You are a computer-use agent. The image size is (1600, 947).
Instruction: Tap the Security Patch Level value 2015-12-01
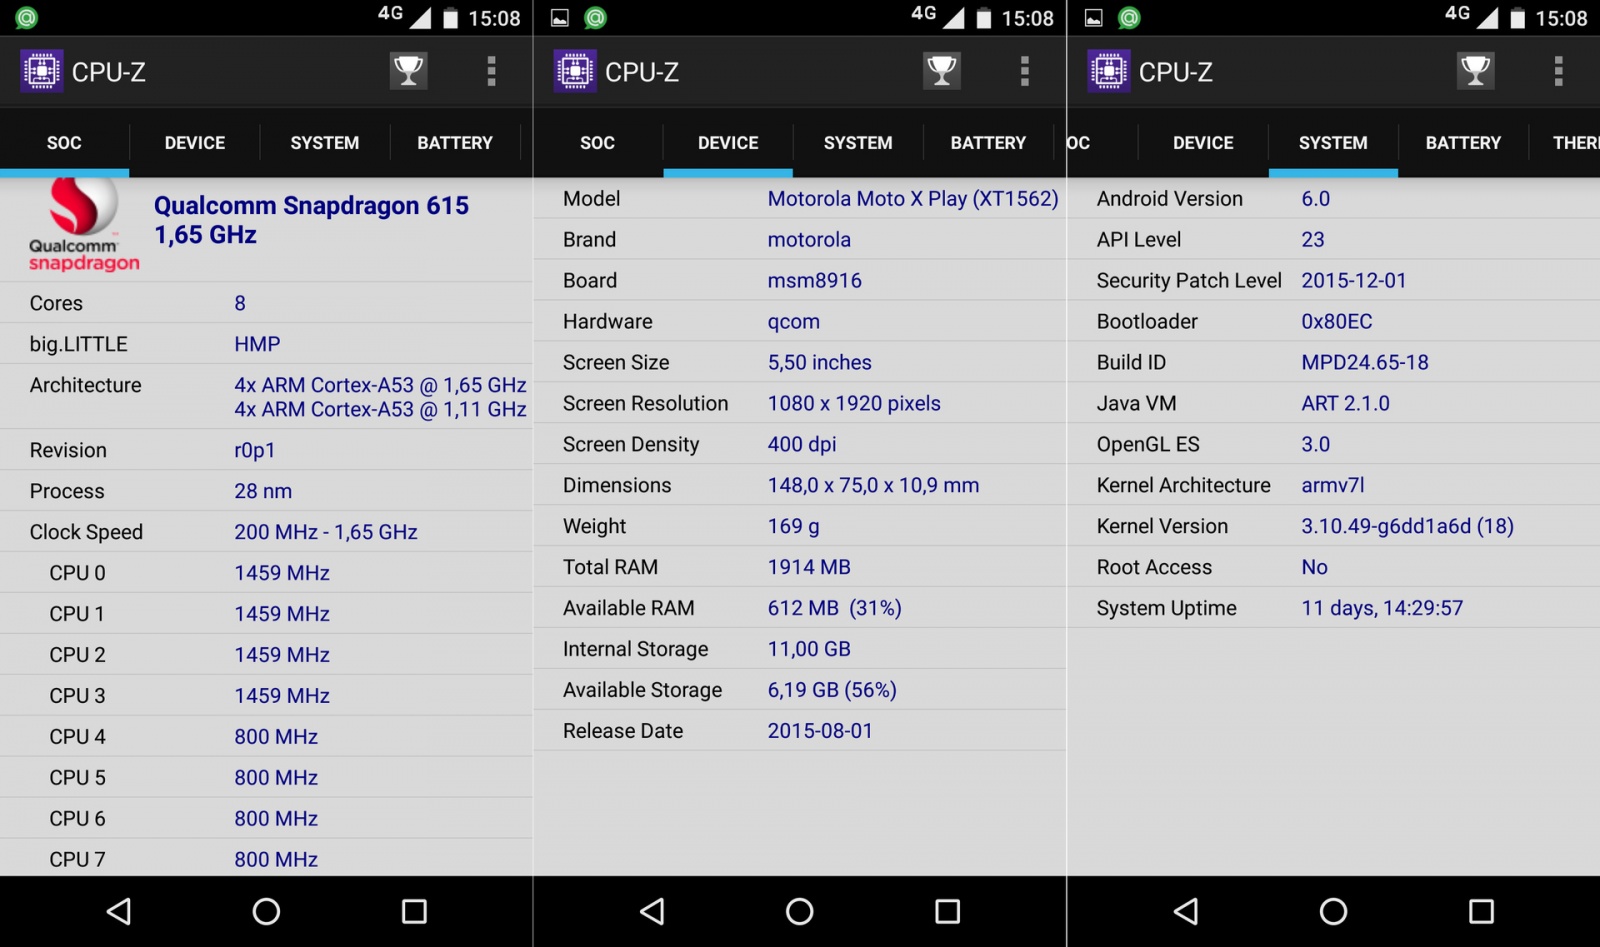point(1354,281)
